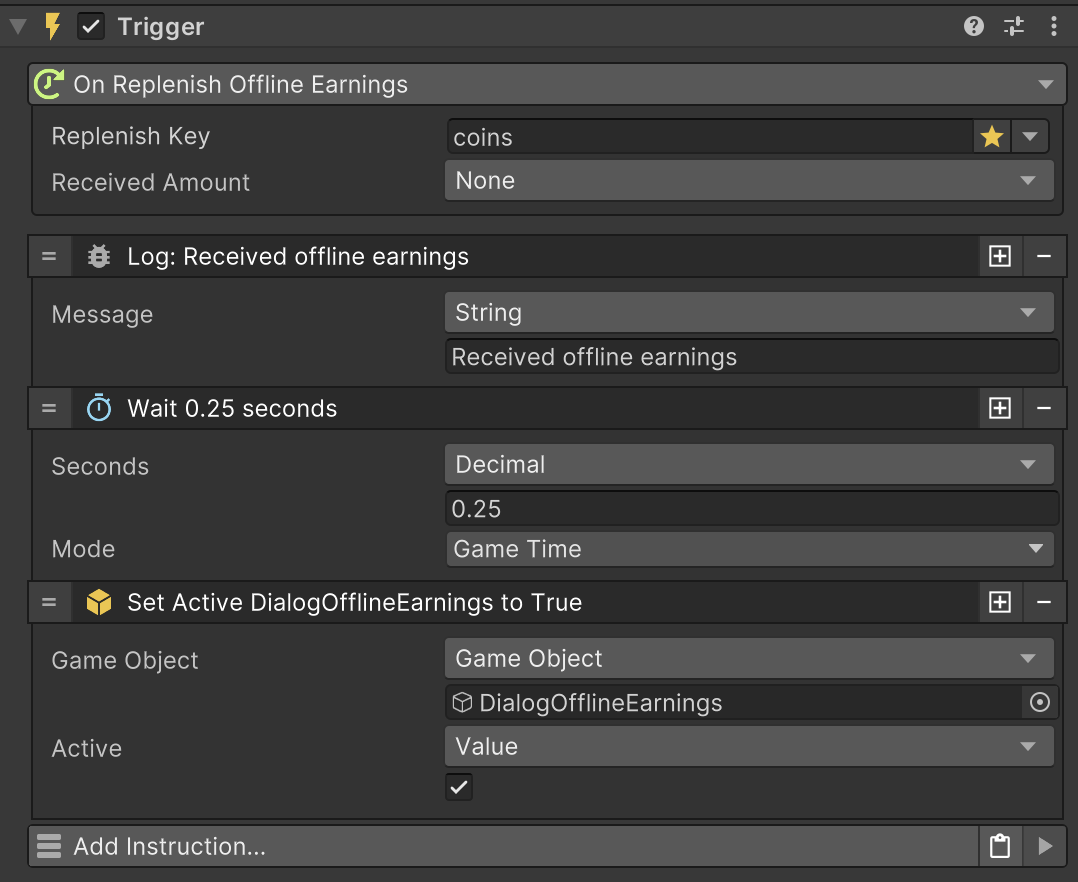1078x882 pixels.
Task: Open Trigger component preset settings icon
Action: tap(1014, 27)
